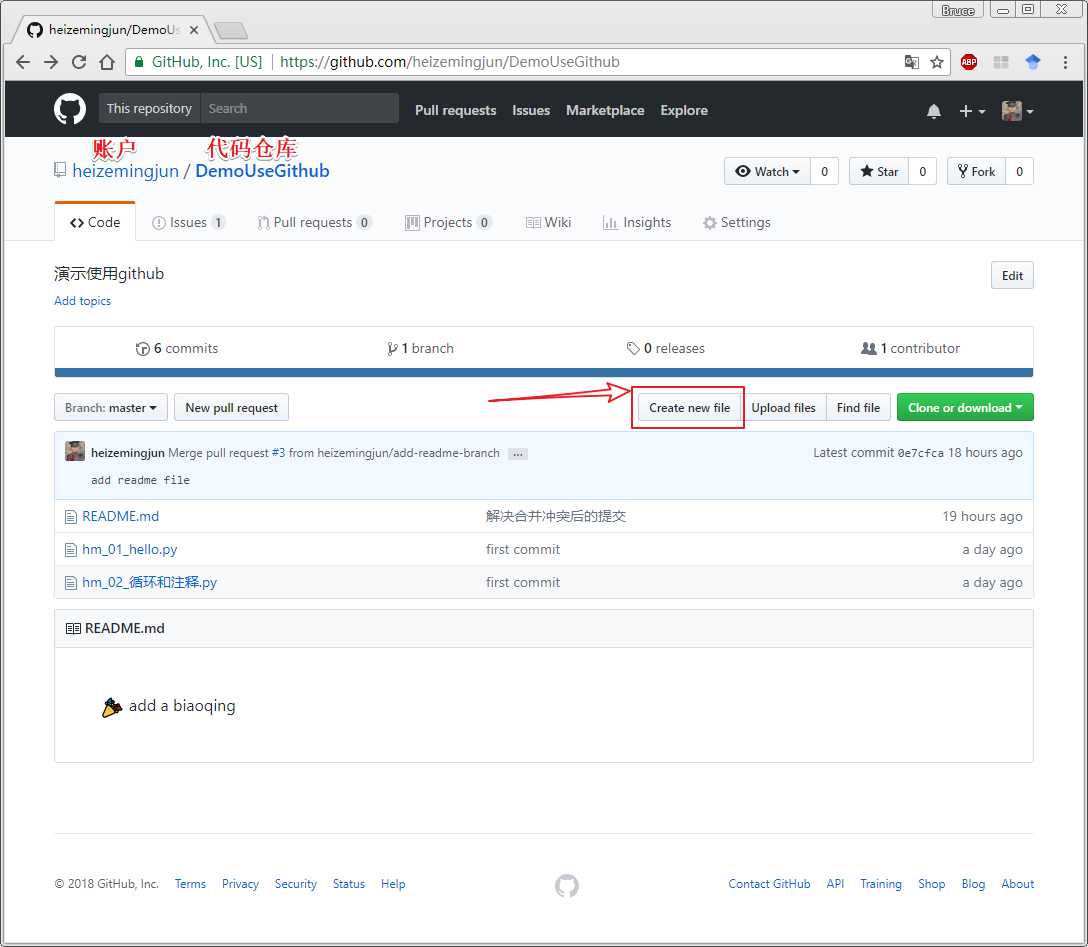The height and width of the screenshot is (947, 1088).
Task: Open Contact GitHub footer link
Action: pyautogui.click(x=770, y=884)
